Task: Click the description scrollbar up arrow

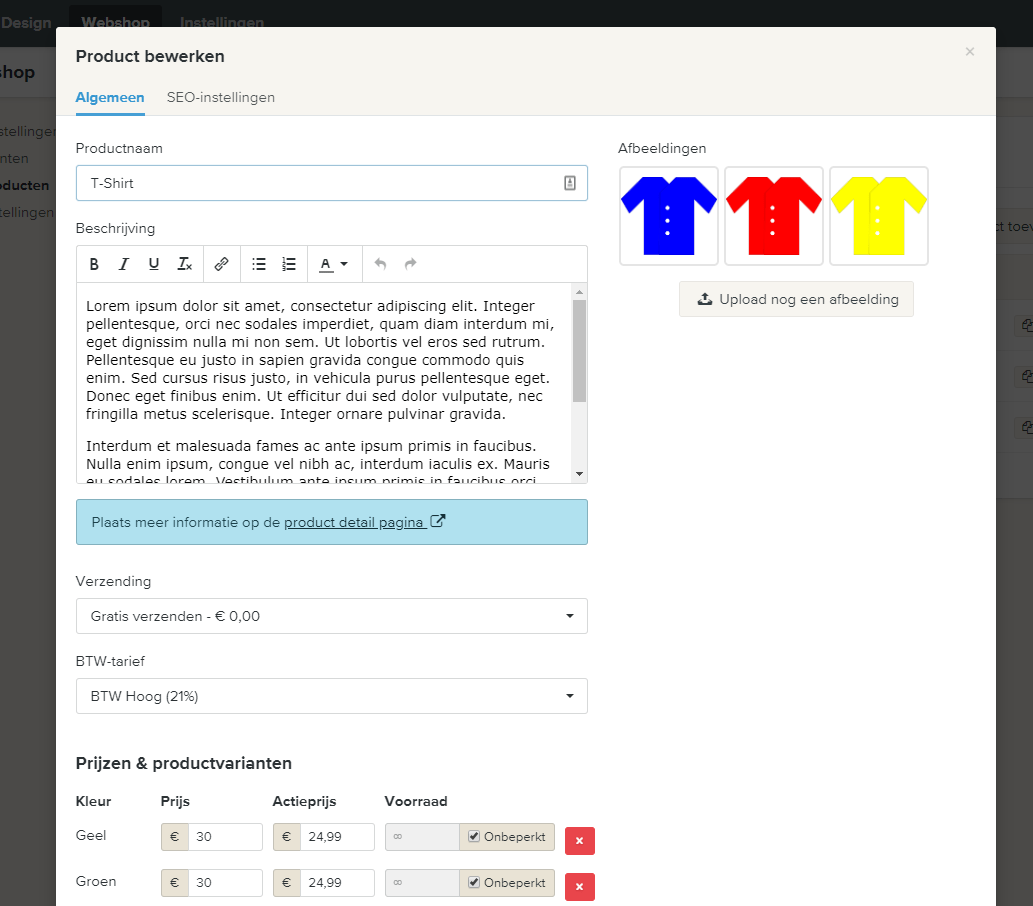Action: click(x=580, y=292)
